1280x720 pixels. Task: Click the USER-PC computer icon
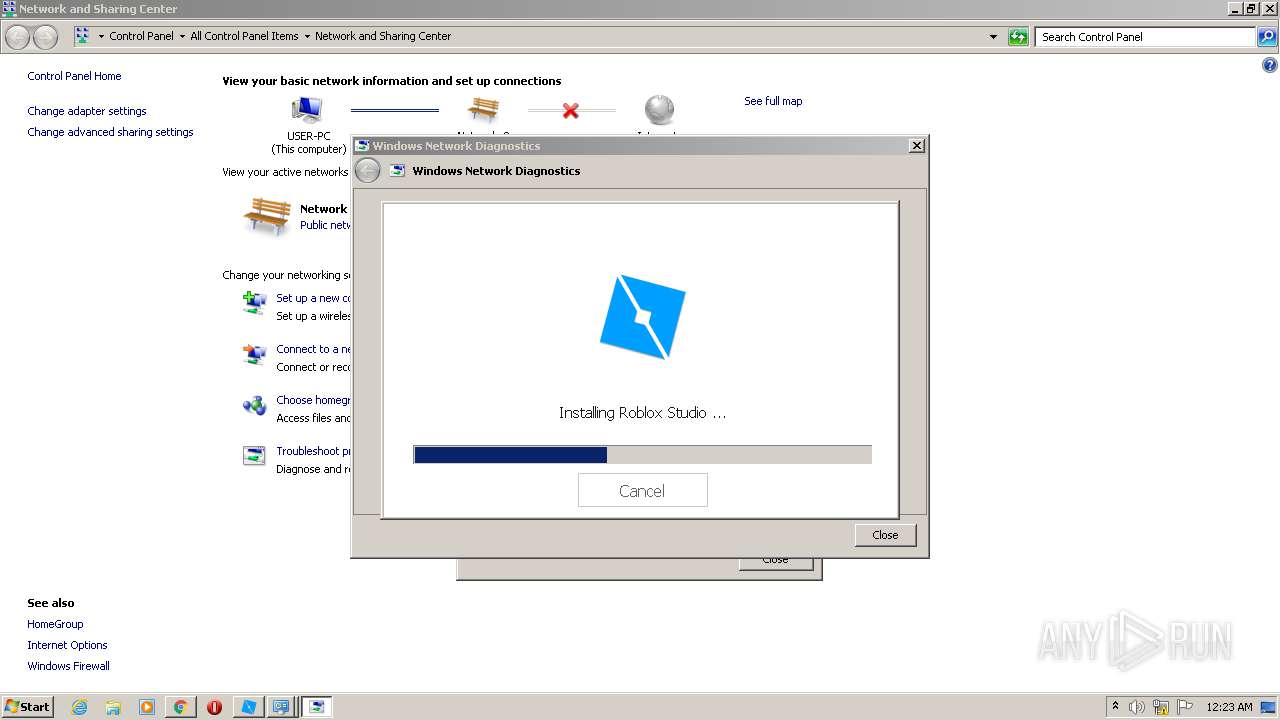click(x=307, y=110)
